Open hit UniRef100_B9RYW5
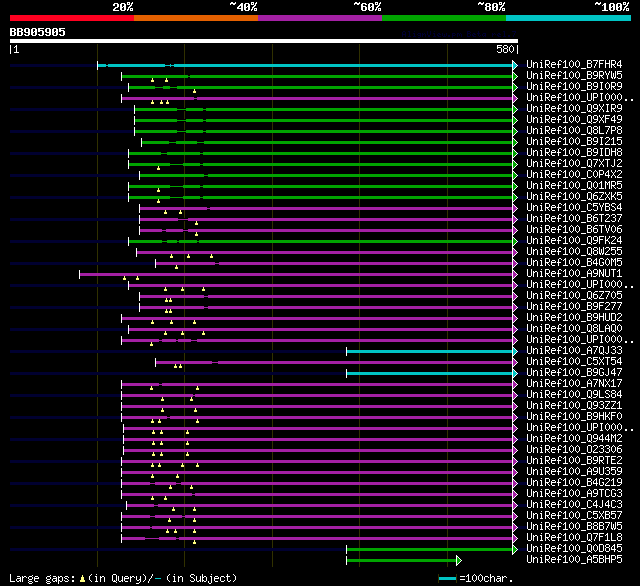This screenshot has width=640, height=586. 574,75
